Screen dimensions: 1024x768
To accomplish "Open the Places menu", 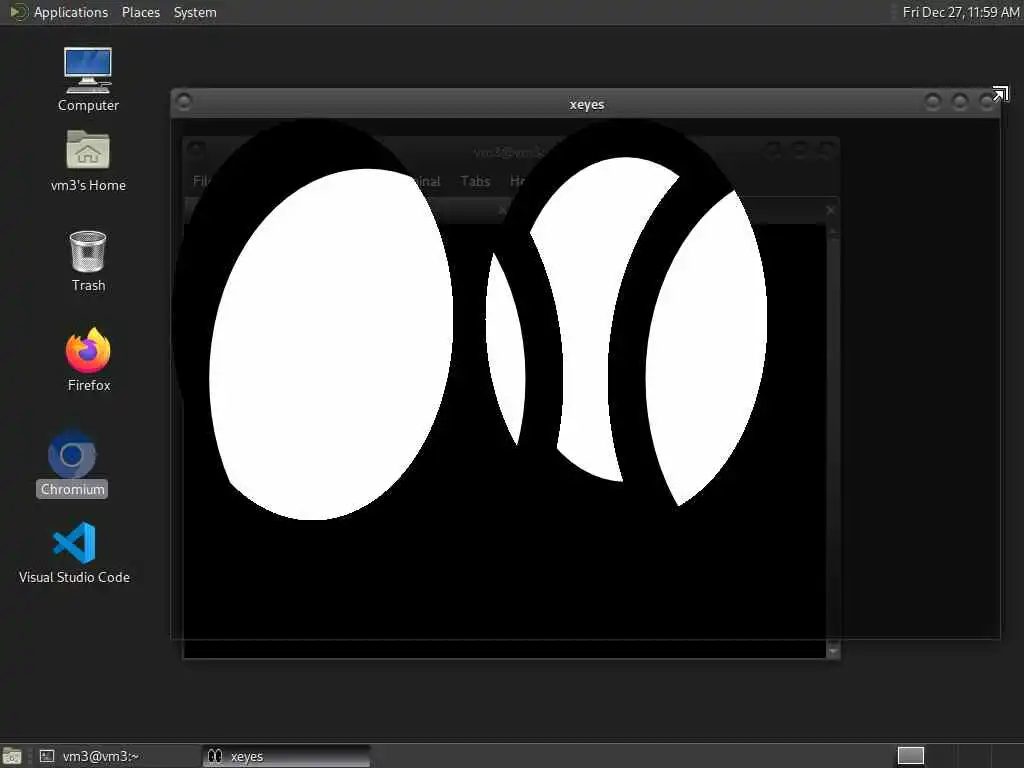I will pos(140,12).
